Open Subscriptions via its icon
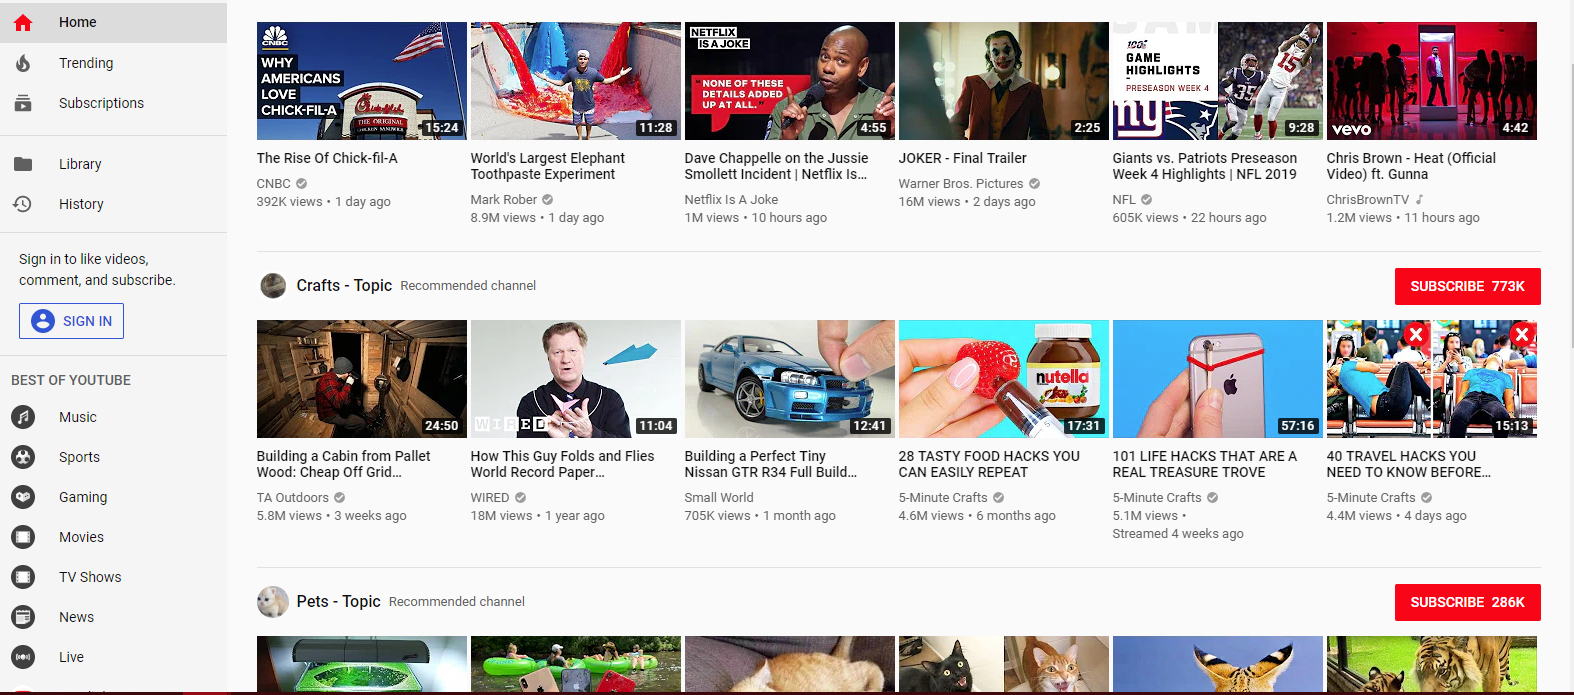The height and width of the screenshot is (695, 1574). (23, 103)
